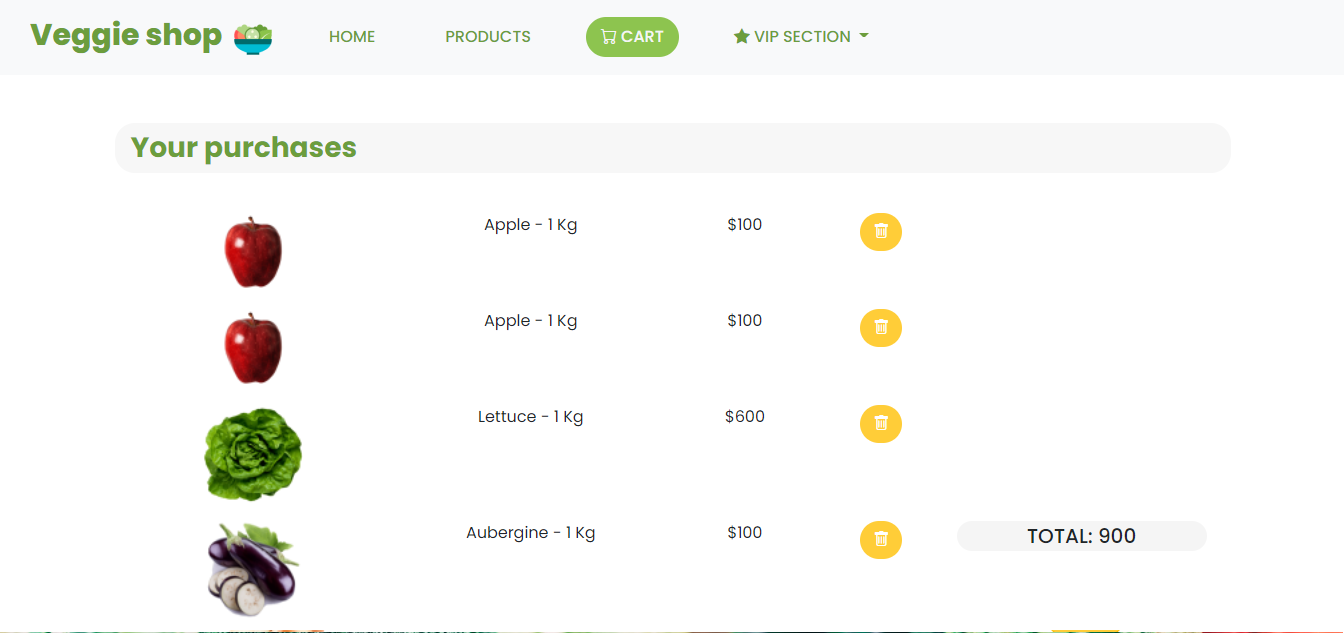Click the second apple product image
The height and width of the screenshot is (633, 1344).
click(x=253, y=348)
